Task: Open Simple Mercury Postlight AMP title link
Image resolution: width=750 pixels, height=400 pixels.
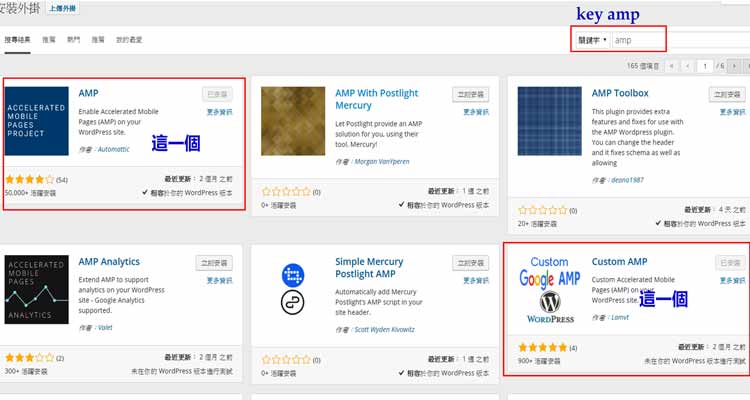Action: (369, 268)
